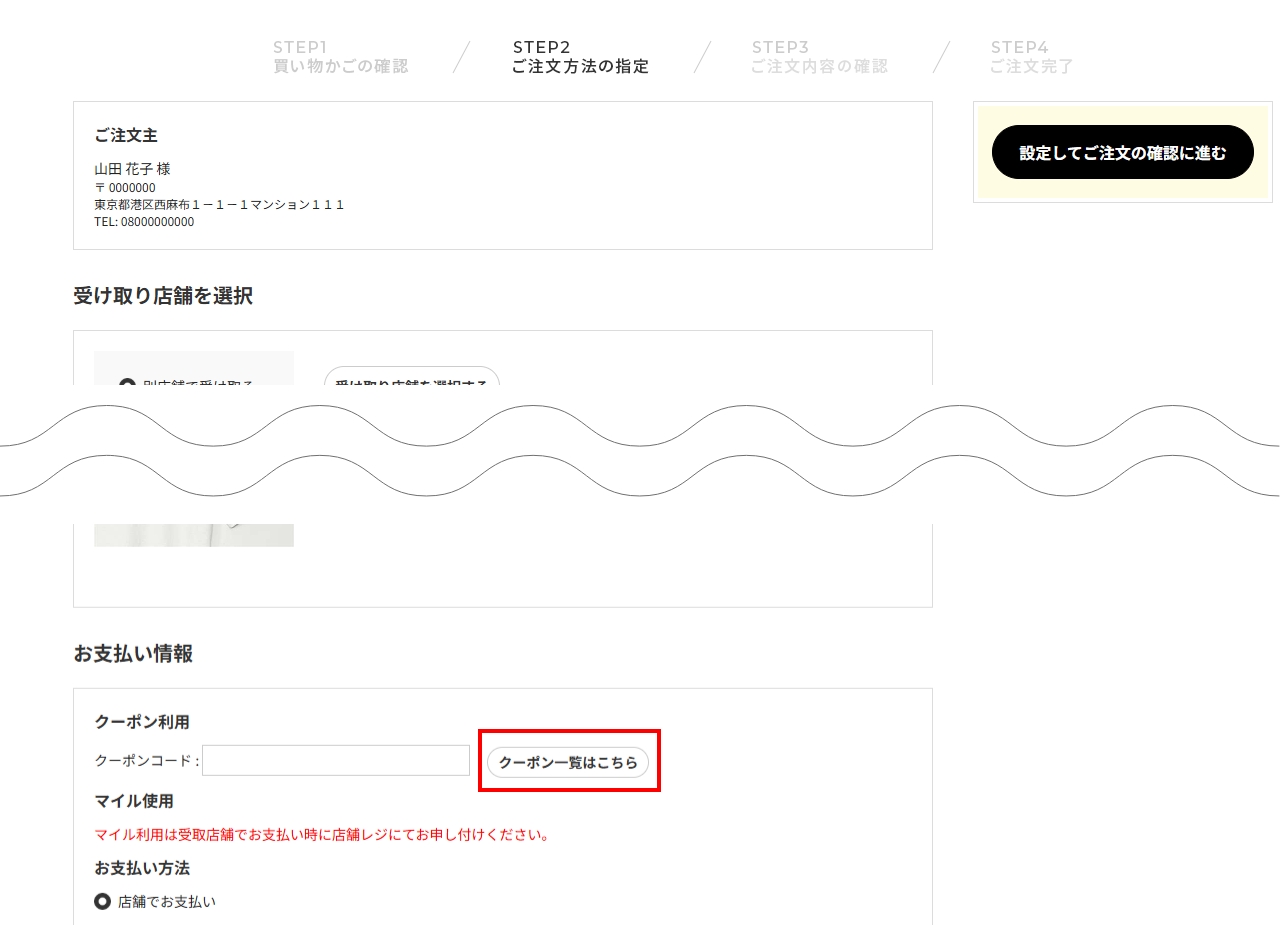The height and width of the screenshot is (925, 1280).
Task: Click the 受け取り店舗を選択 section heading
Action: pos(163,296)
